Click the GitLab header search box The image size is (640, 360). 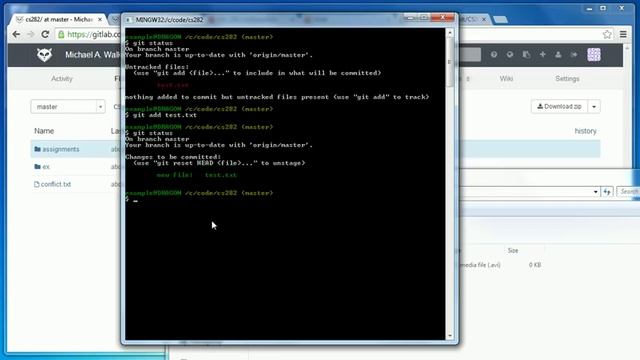pyautogui.click(x=470, y=54)
